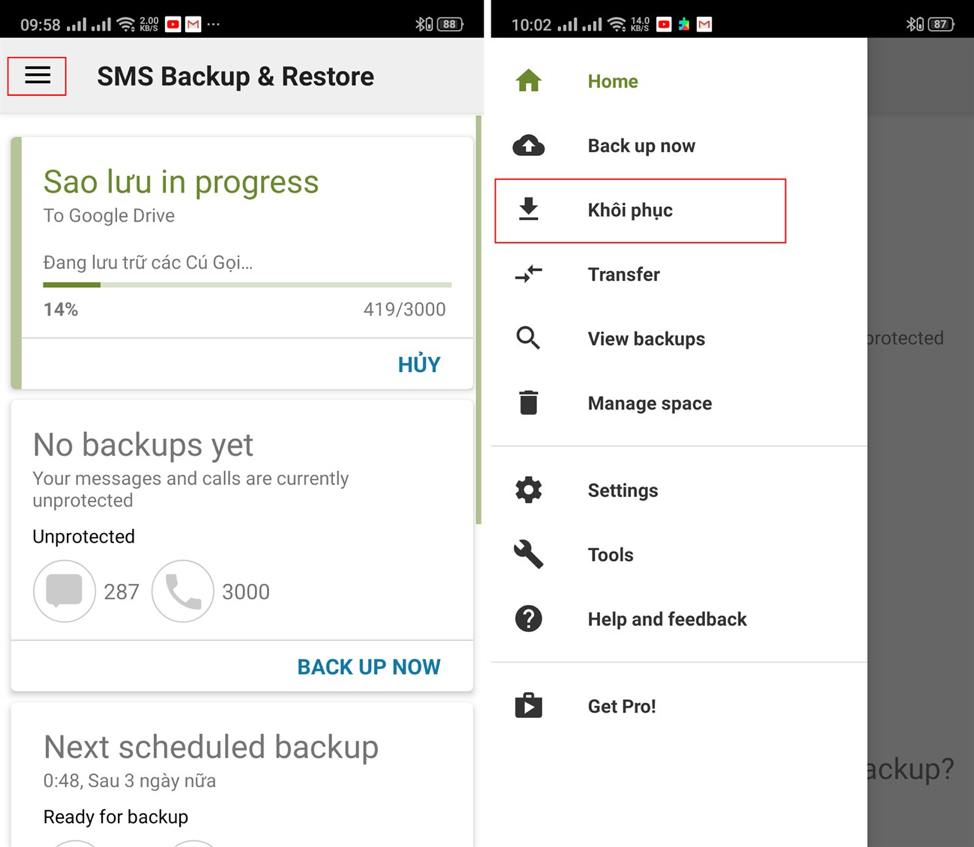The height and width of the screenshot is (847, 974).
Task: Tap the trash can icon for Manage space
Action: 528,402
